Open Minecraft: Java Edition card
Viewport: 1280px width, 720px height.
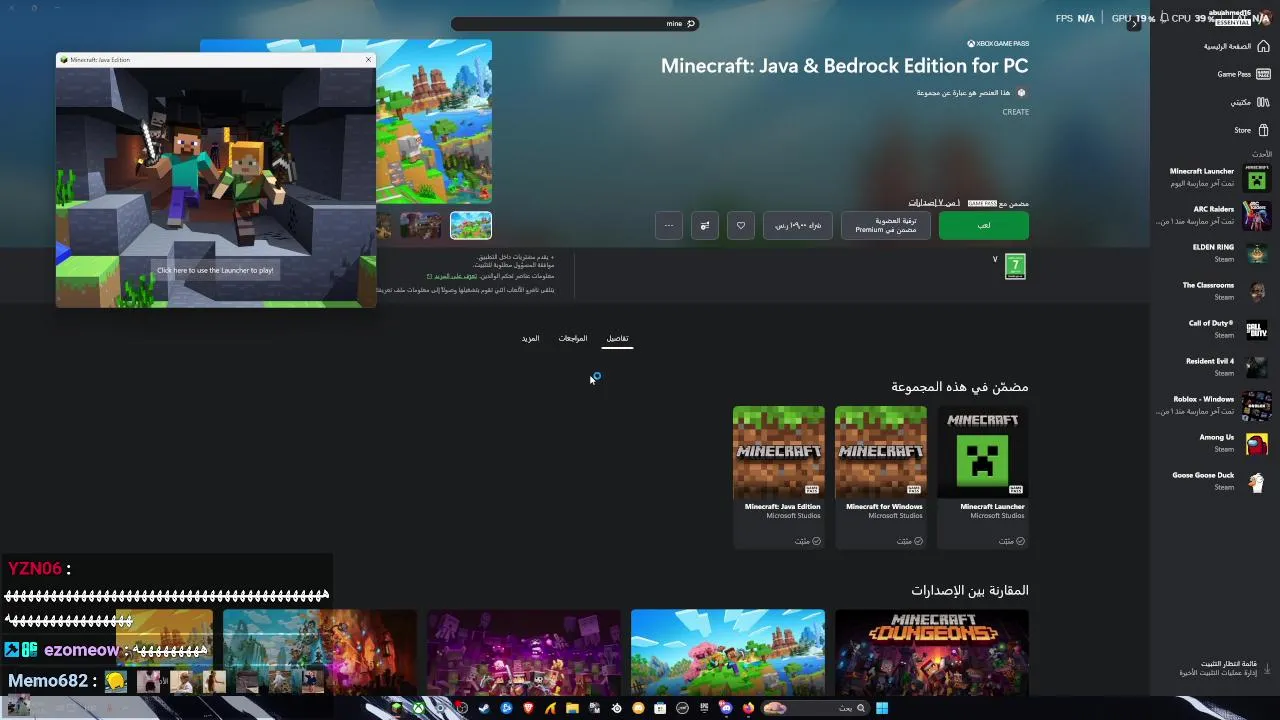[779, 477]
